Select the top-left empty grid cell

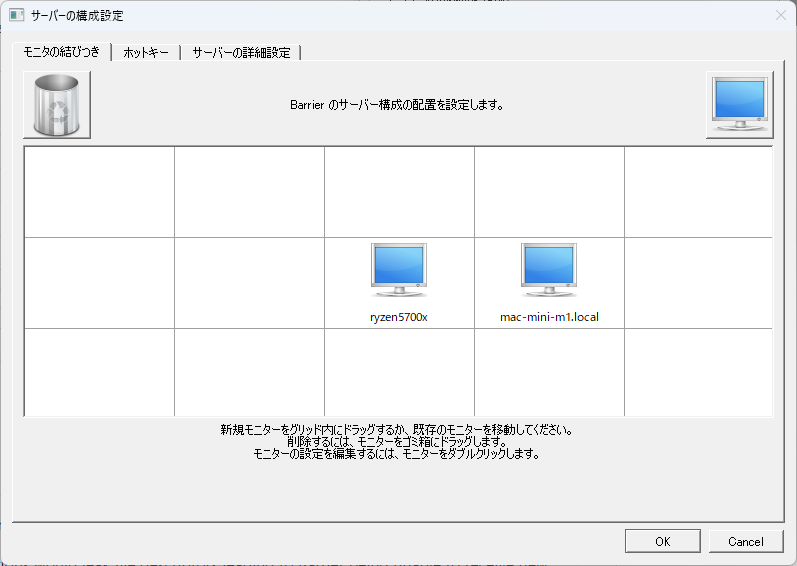coord(99,192)
